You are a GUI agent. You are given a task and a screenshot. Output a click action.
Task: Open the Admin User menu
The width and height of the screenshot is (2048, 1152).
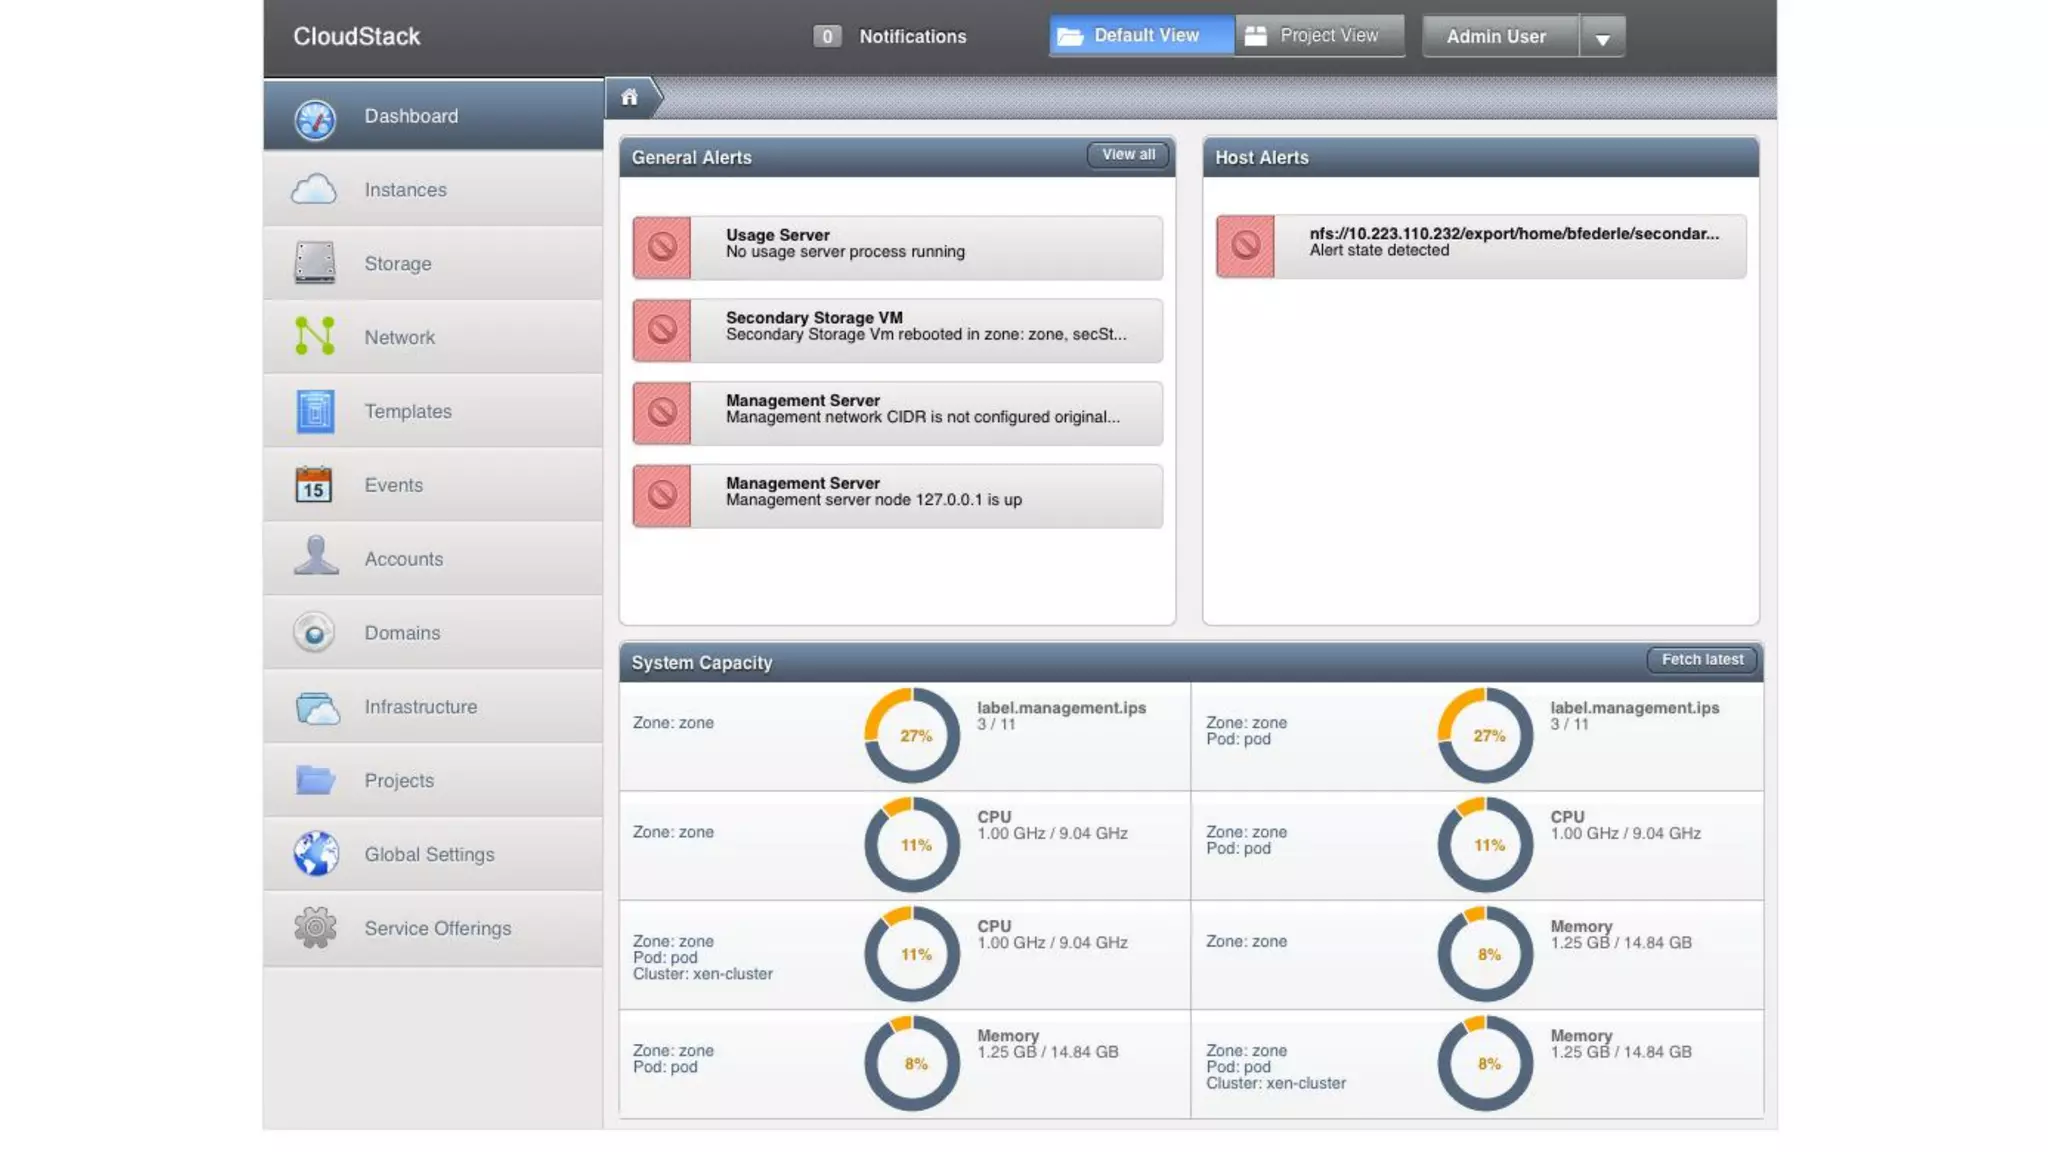[1497, 37]
